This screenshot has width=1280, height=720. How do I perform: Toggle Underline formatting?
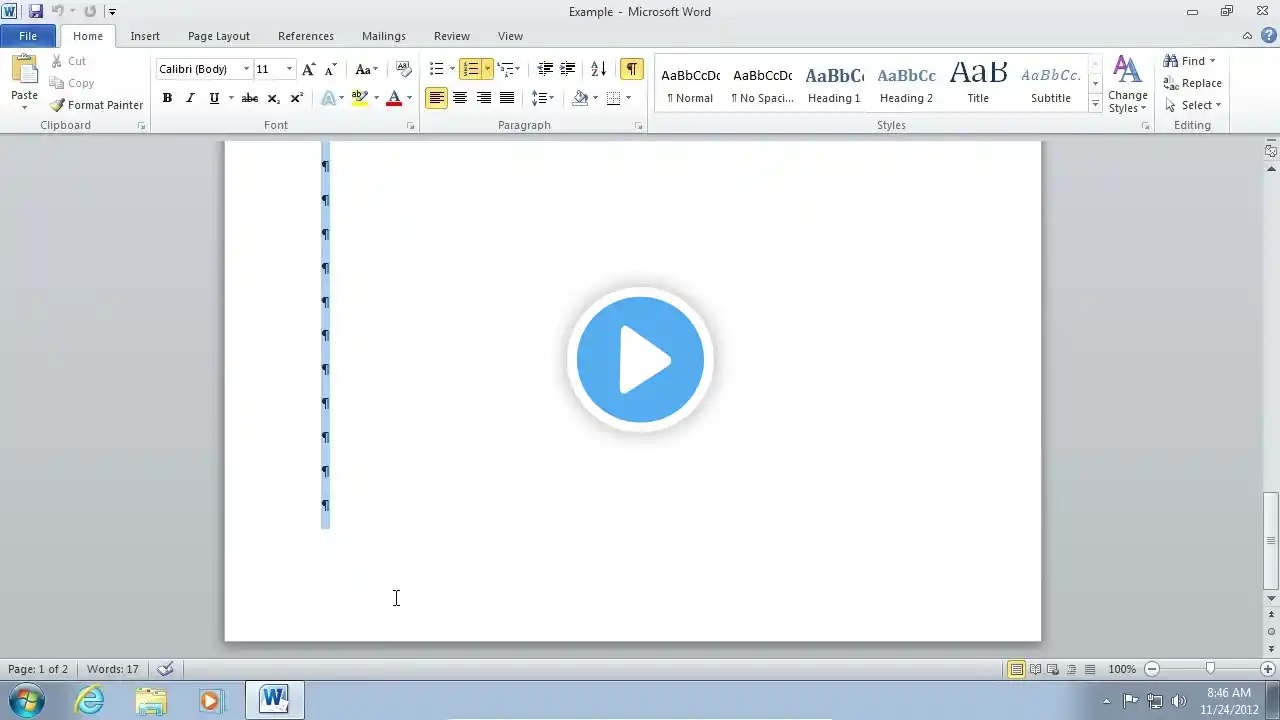pos(214,98)
